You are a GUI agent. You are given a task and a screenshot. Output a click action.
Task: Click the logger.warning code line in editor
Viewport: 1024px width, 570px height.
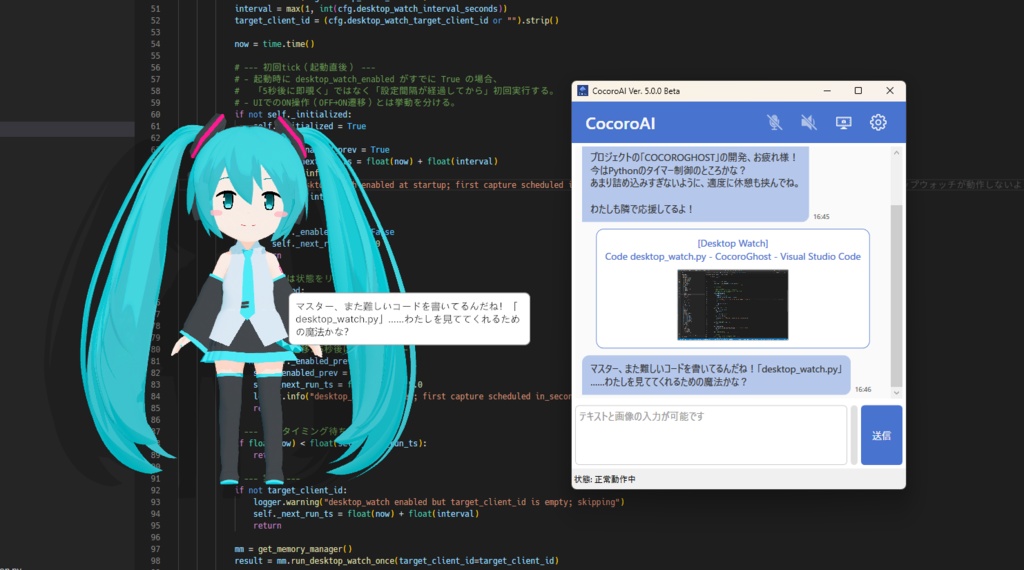pyautogui.click(x=439, y=502)
